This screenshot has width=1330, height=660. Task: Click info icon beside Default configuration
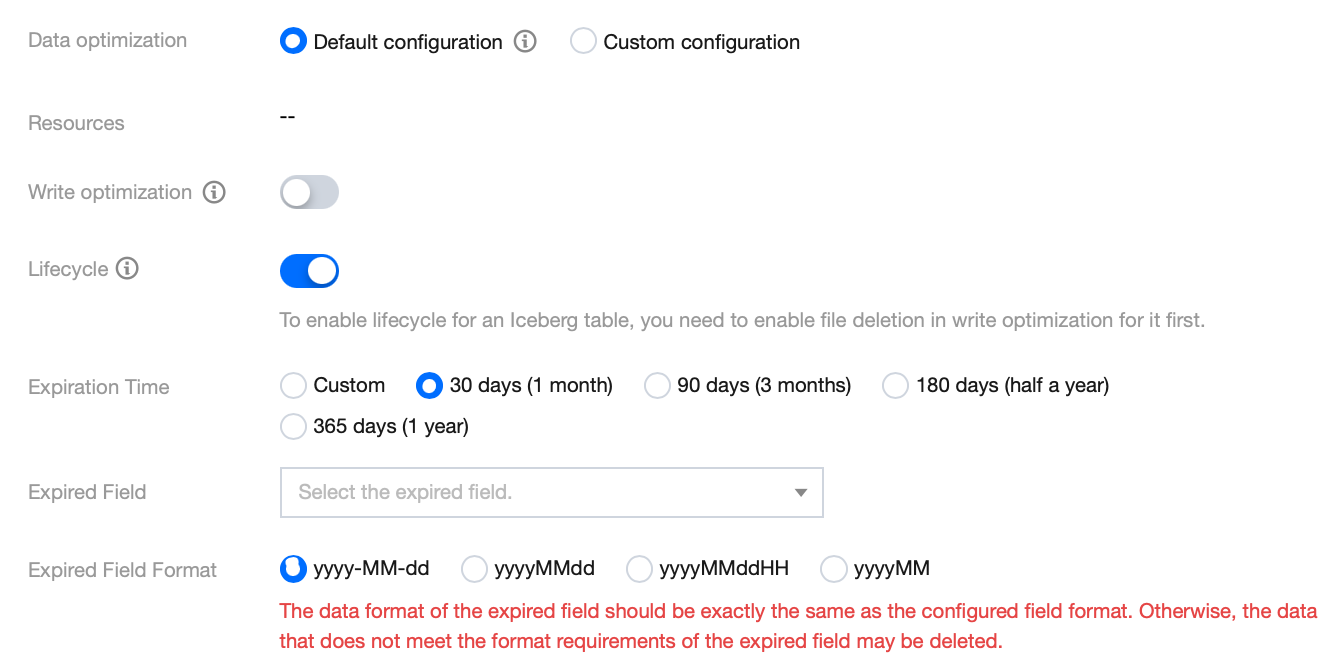point(525,42)
